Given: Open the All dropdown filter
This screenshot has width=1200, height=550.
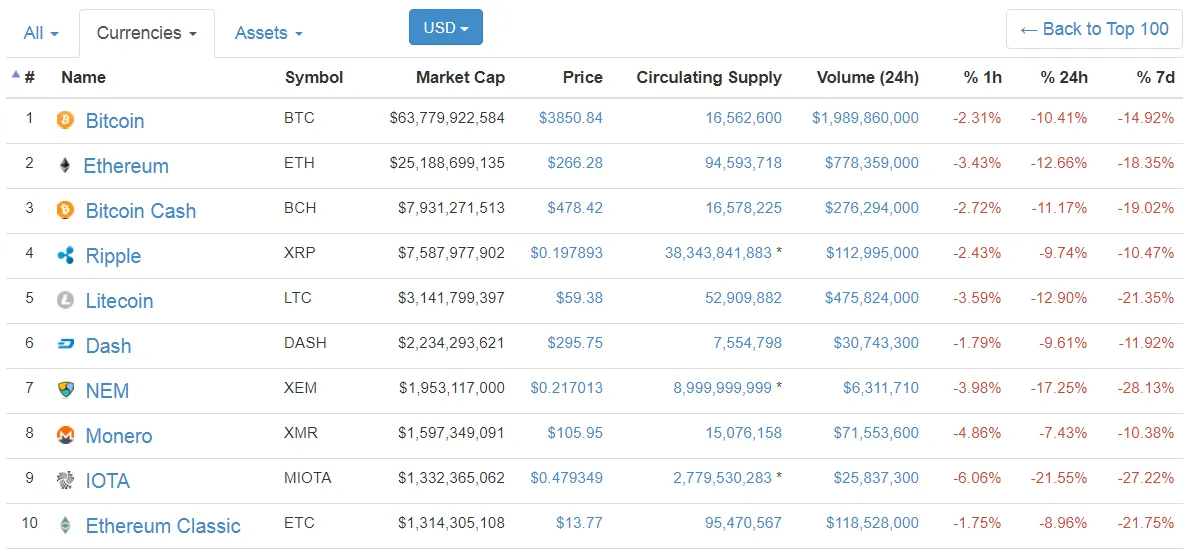Looking at the screenshot, I should click(x=41, y=33).
